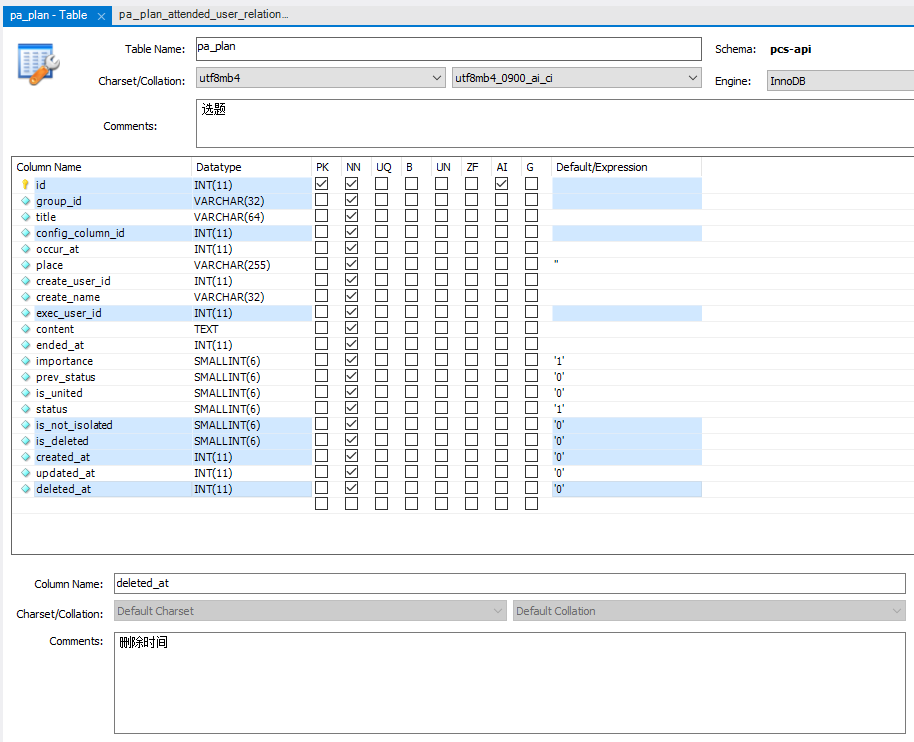Image resolution: width=914 pixels, height=742 pixels.
Task: Click the primary key icon for id column
Action: pos(26,185)
